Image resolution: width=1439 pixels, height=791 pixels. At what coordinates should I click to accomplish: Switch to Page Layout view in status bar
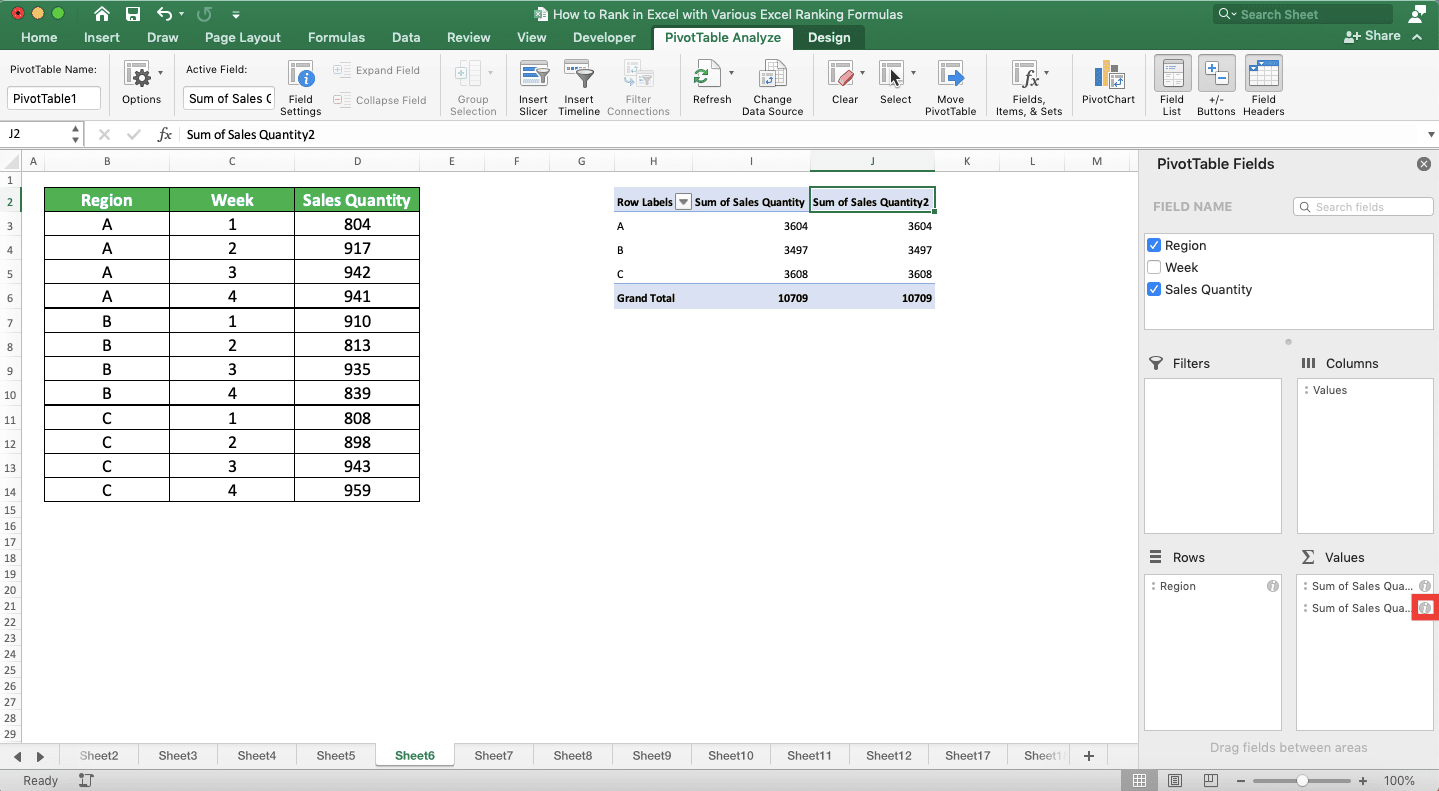1175,780
